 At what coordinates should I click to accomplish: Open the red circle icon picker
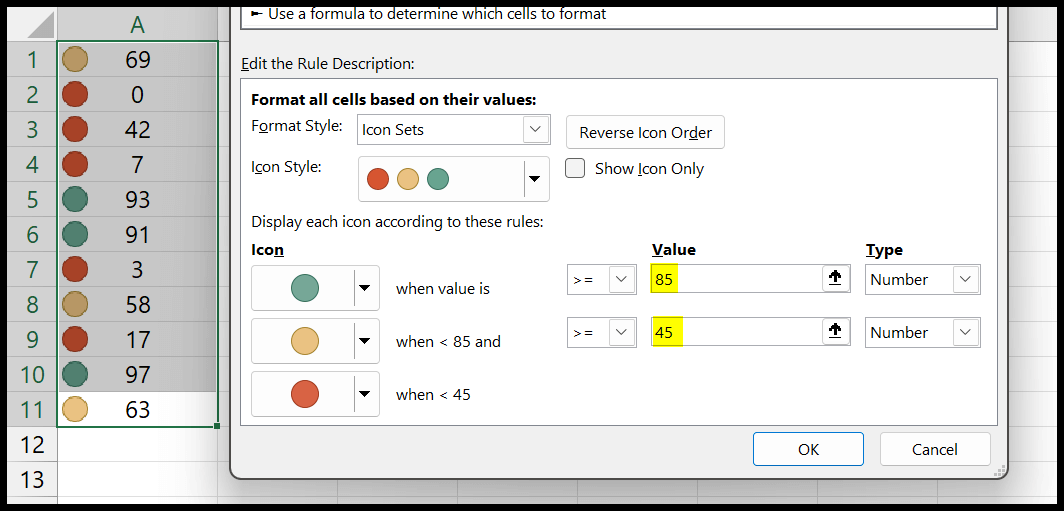pos(366,394)
